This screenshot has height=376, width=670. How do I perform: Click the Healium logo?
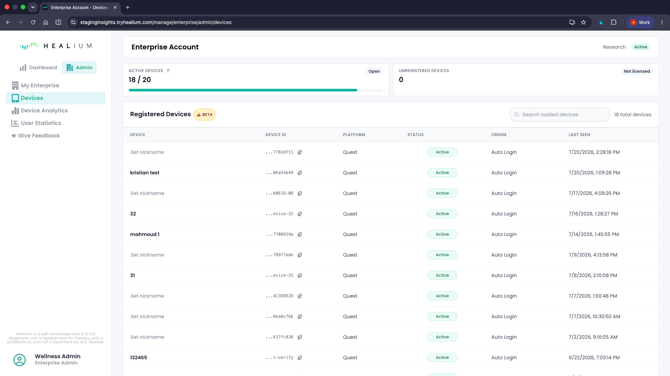(x=56, y=46)
